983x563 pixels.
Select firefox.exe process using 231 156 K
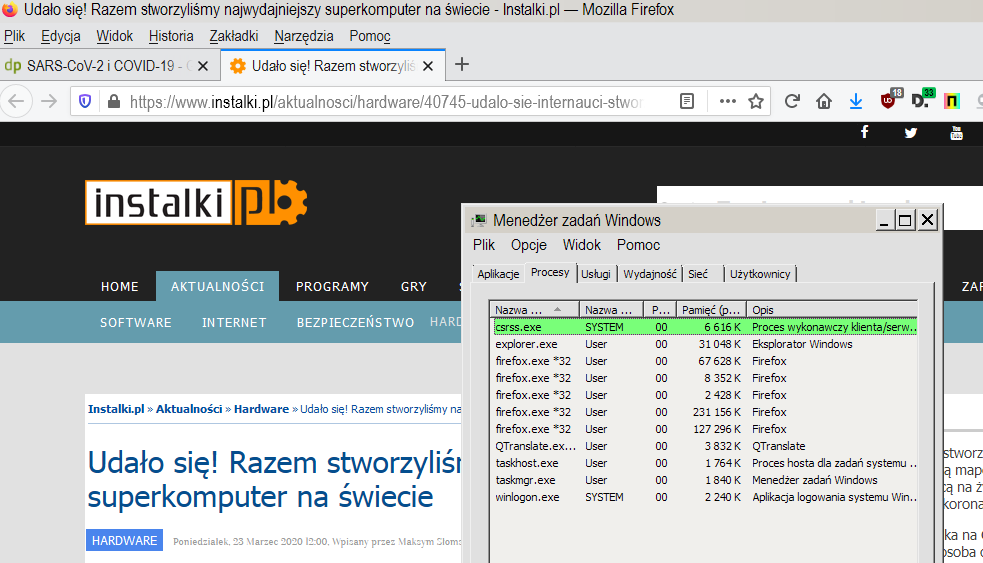point(705,412)
